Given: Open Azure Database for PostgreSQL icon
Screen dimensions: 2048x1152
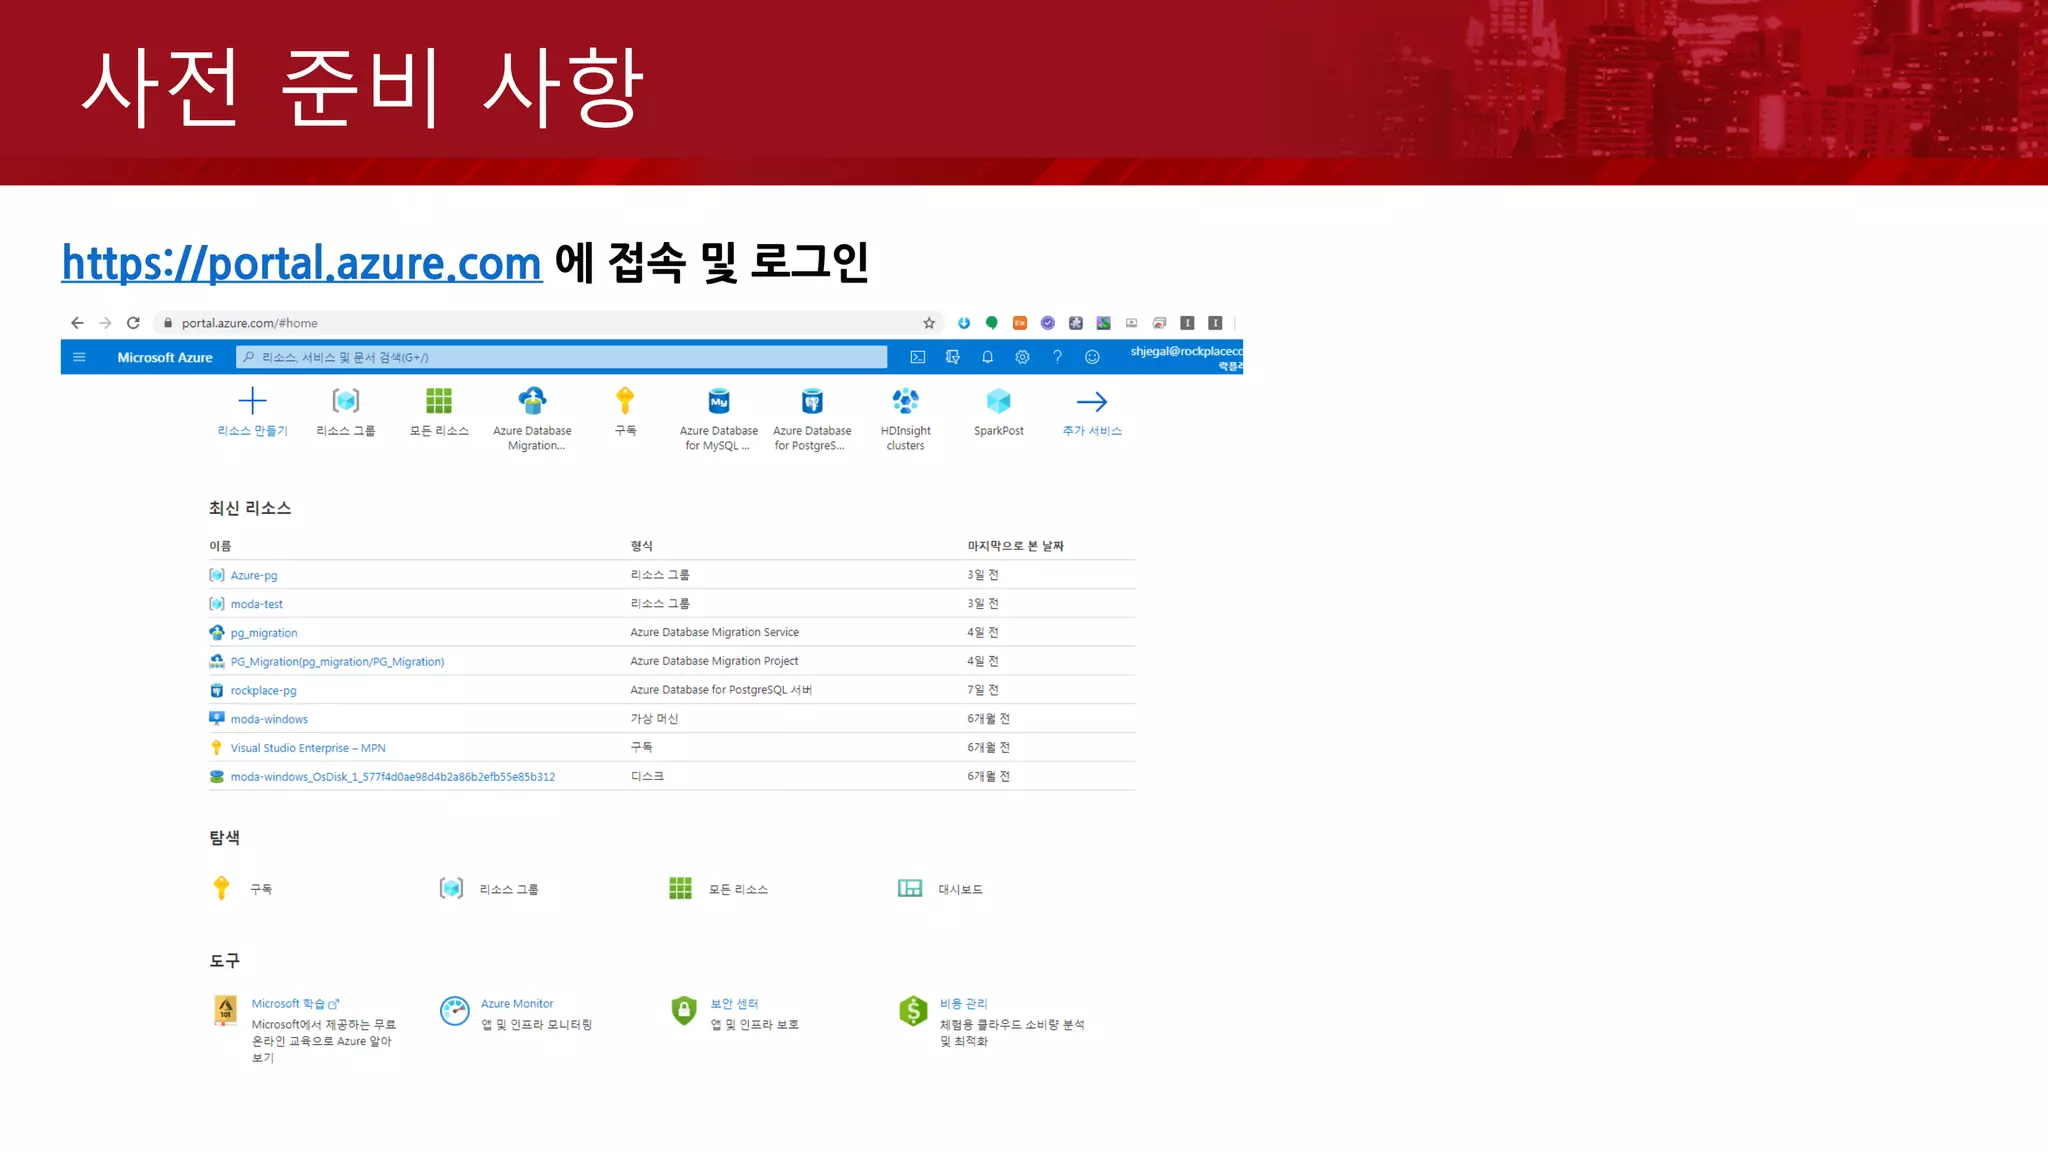Looking at the screenshot, I should click(x=812, y=401).
